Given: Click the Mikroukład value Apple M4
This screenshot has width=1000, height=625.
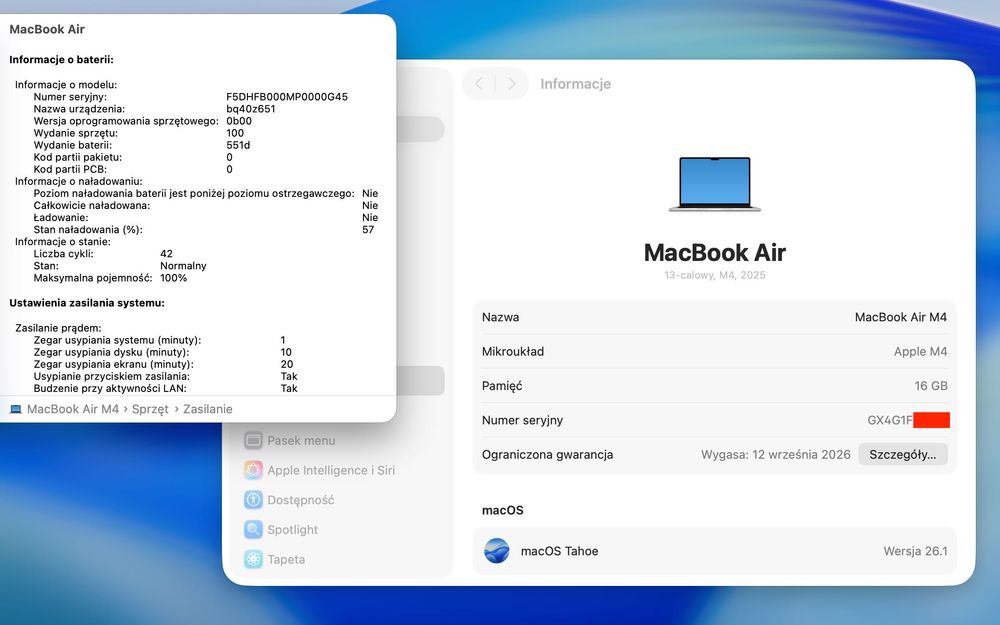Looking at the screenshot, I should [x=920, y=351].
